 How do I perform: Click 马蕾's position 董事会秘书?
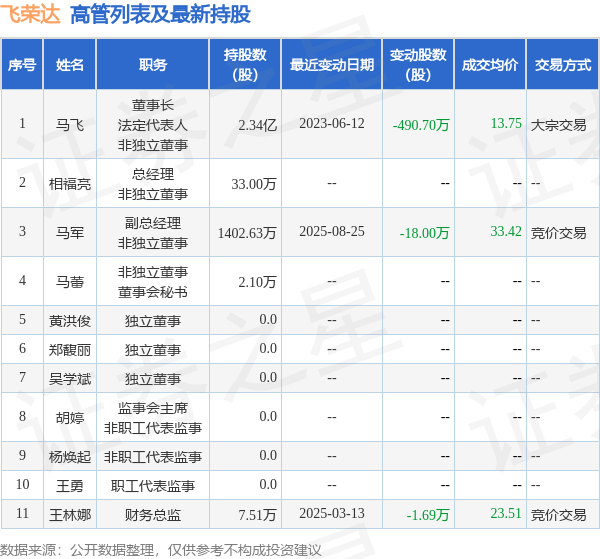pyautogui.click(x=153, y=292)
